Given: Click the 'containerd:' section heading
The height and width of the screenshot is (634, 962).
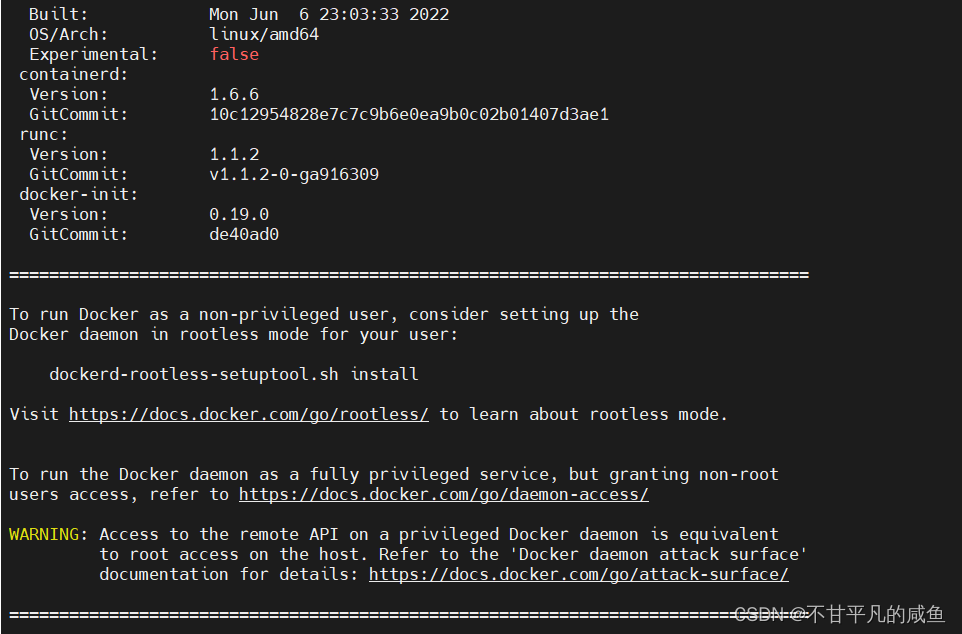Looking at the screenshot, I should [74, 74].
